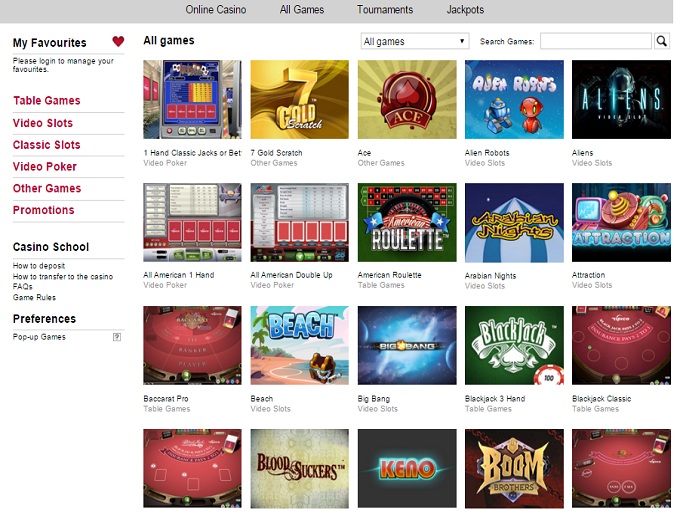Screen dimensions: 680x511
Task: Expand the All games filter dropdown
Action: (414, 41)
